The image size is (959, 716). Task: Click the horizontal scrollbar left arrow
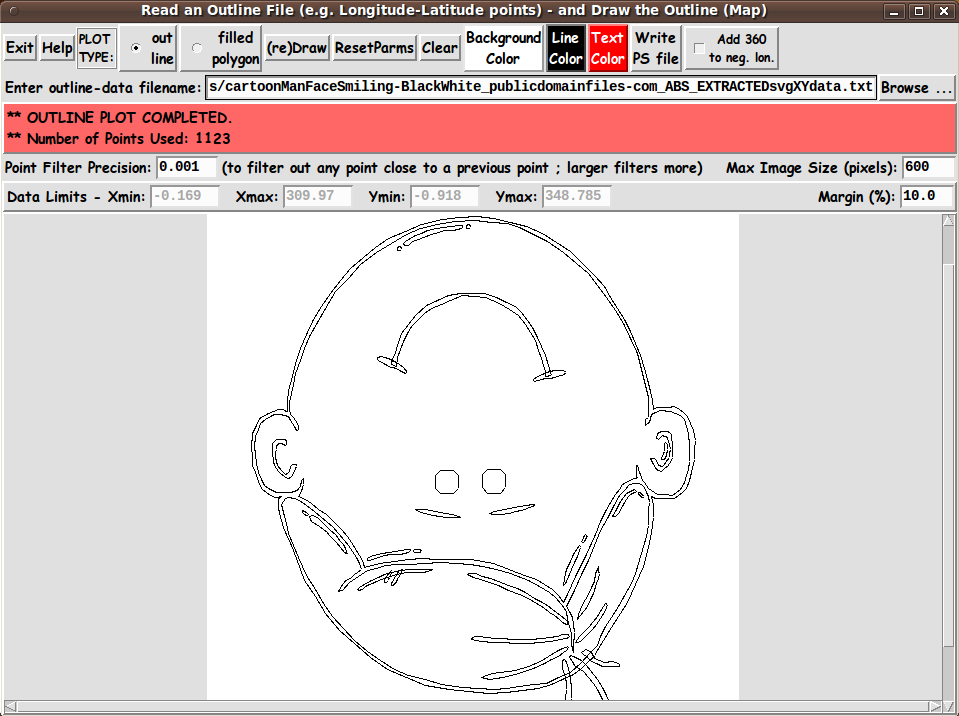pyautogui.click(x=10, y=706)
